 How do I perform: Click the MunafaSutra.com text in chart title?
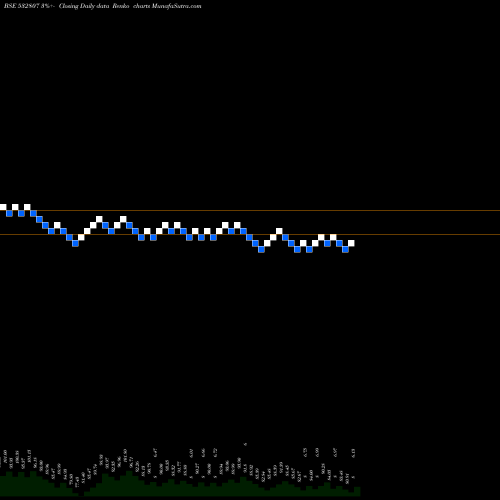[176, 6]
